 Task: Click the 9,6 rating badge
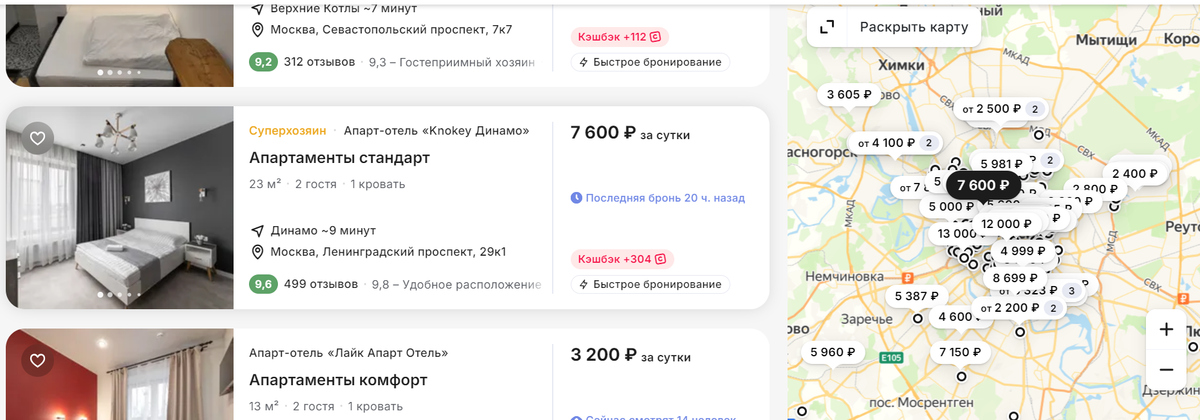(263, 284)
